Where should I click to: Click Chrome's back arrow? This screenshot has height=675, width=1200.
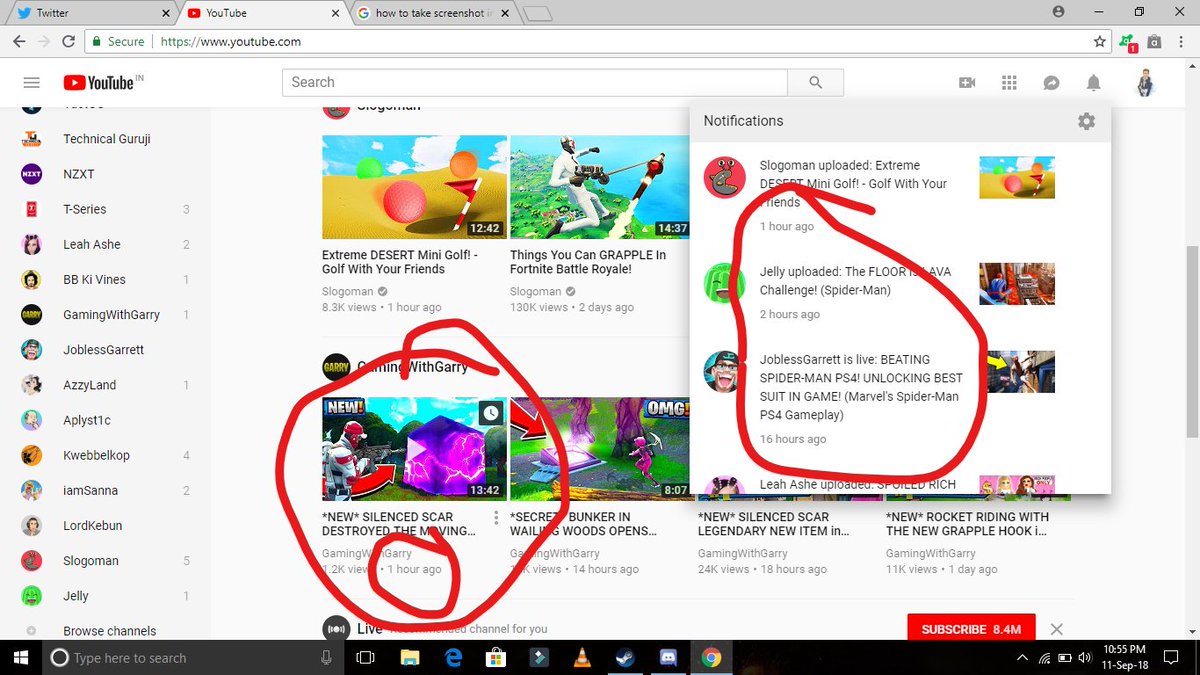coord(19,42)
